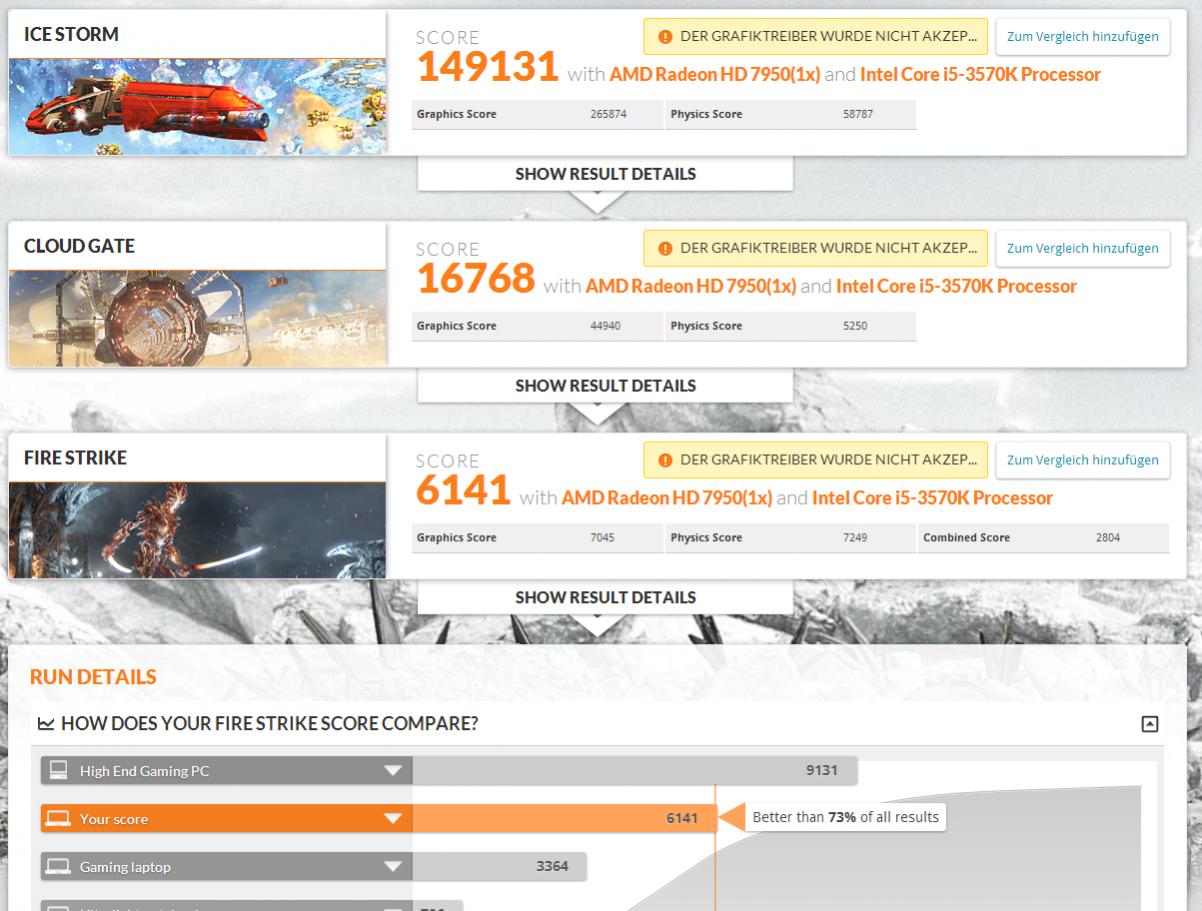Add Cloud Gate result to comparison
This screenshot has width=1202, height=911.
tap(1082, 249)
